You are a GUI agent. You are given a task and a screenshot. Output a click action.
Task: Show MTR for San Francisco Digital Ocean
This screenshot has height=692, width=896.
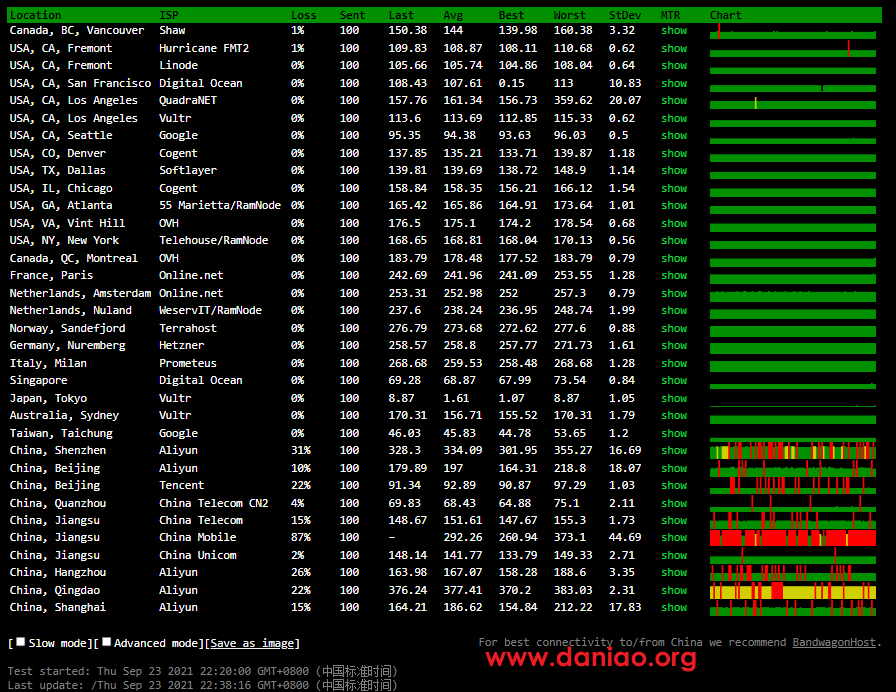tap(674, 83)
